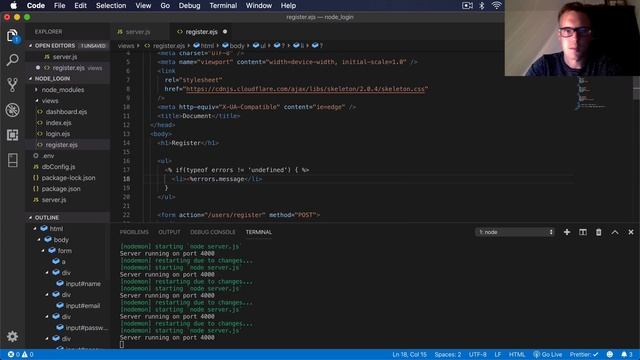Switch to DEBUG CONSOLE panel tab
Viewport: 640px width, 360px height.
click(x=213, y=232)
